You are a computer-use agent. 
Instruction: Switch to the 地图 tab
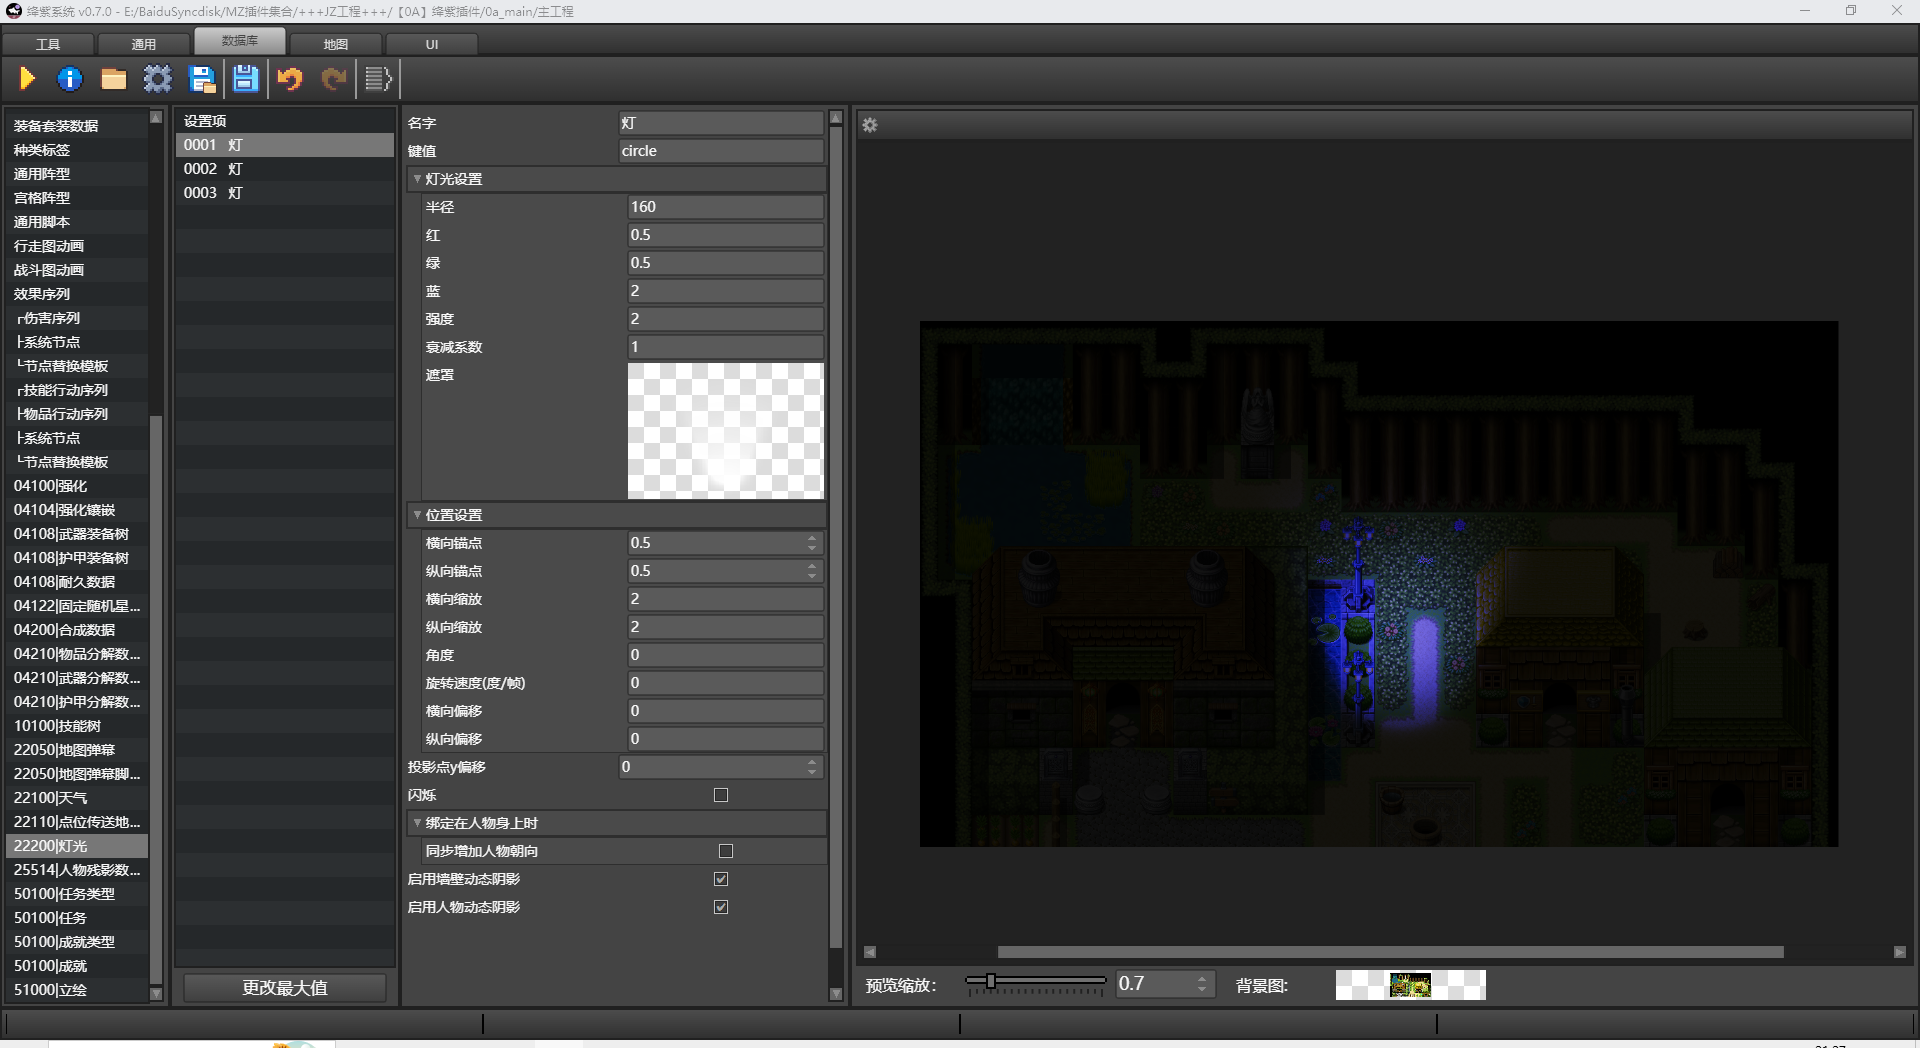[336, 44]
